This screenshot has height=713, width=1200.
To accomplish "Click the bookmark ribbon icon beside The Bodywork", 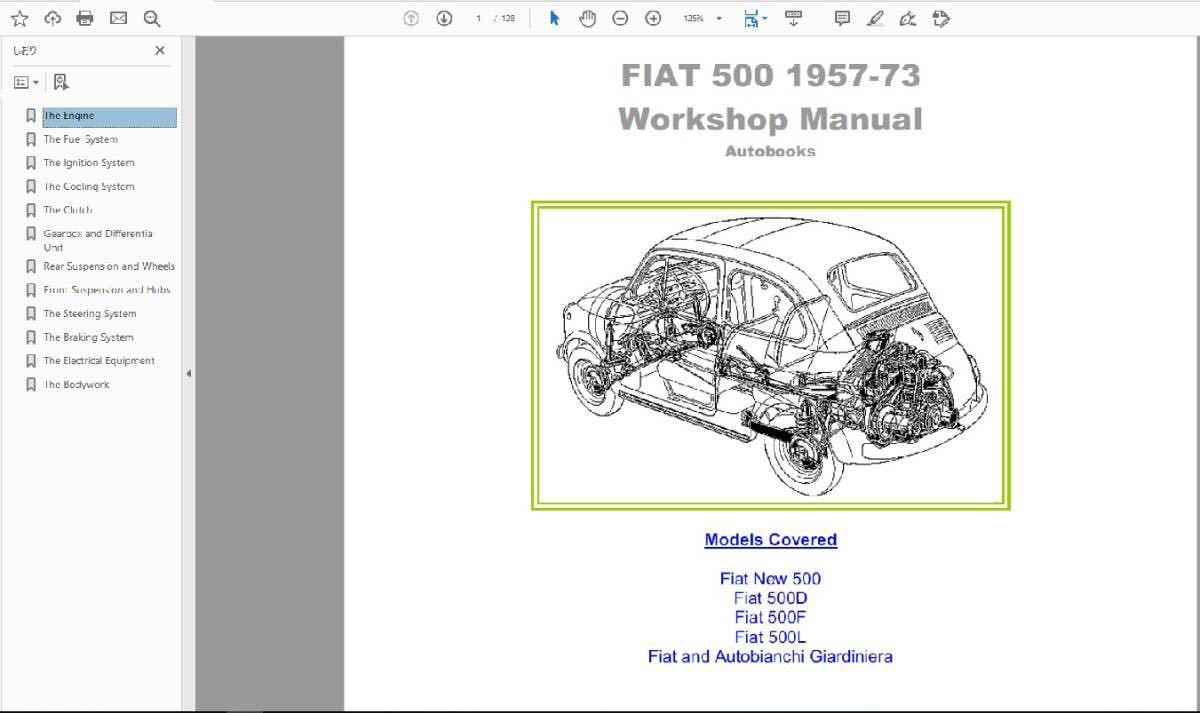I will point(31,385).
